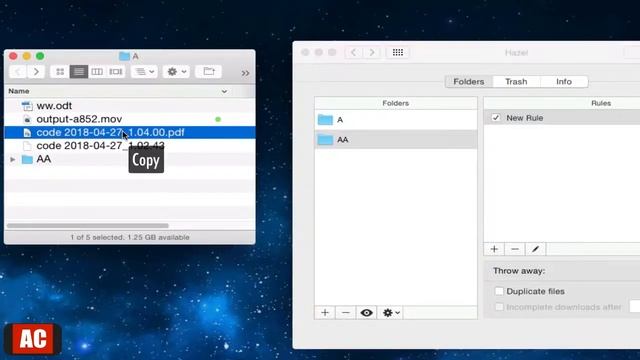Zoom Finder window with green button
The image size is (640, 360).
click(40, 56)
